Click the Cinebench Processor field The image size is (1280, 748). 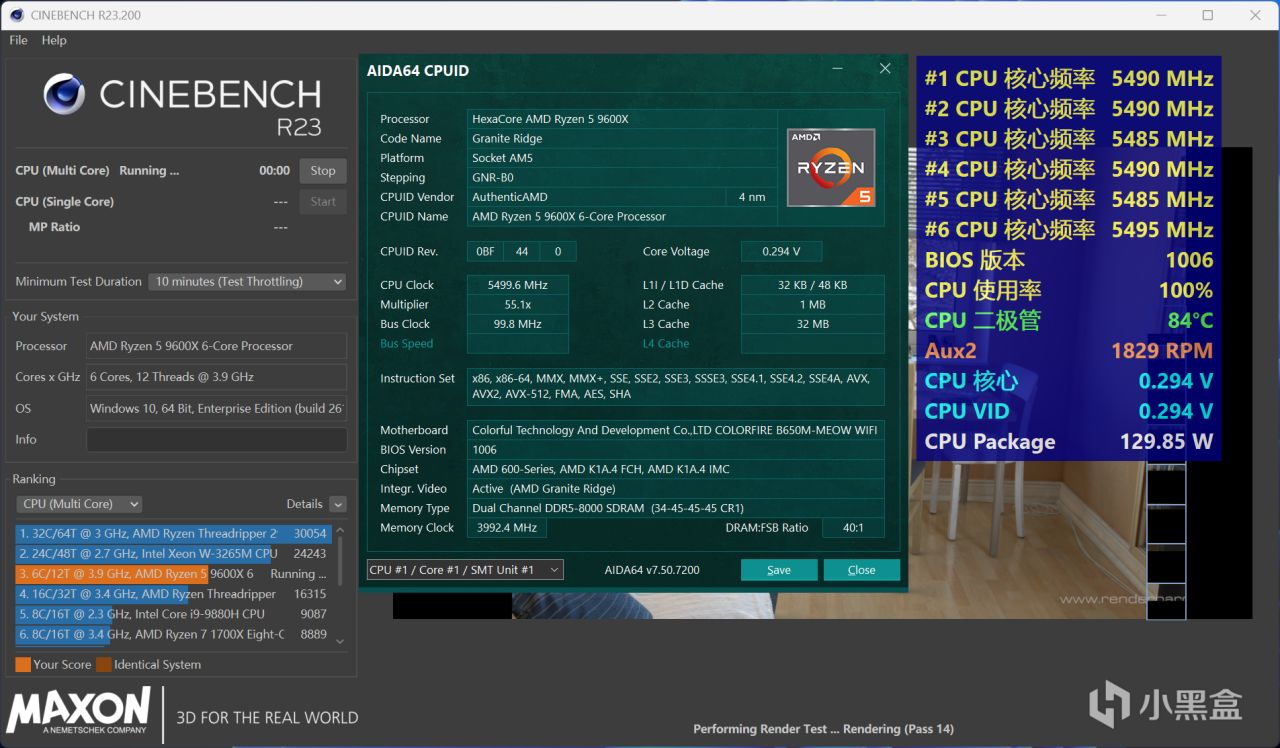click(217, 346)
